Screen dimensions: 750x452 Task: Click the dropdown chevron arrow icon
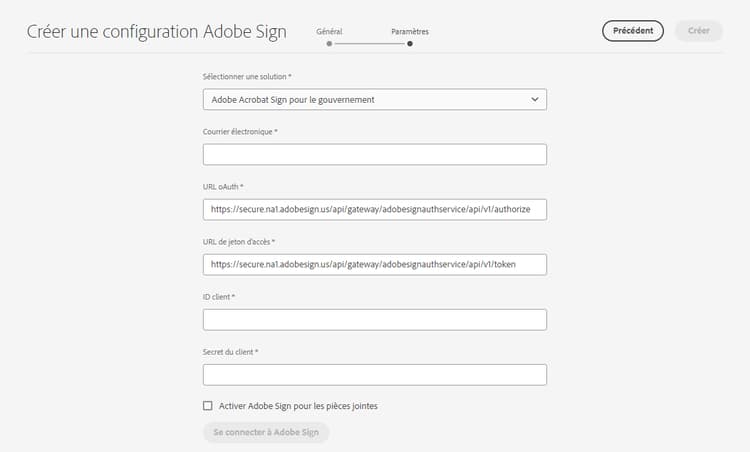click(535, 99)
